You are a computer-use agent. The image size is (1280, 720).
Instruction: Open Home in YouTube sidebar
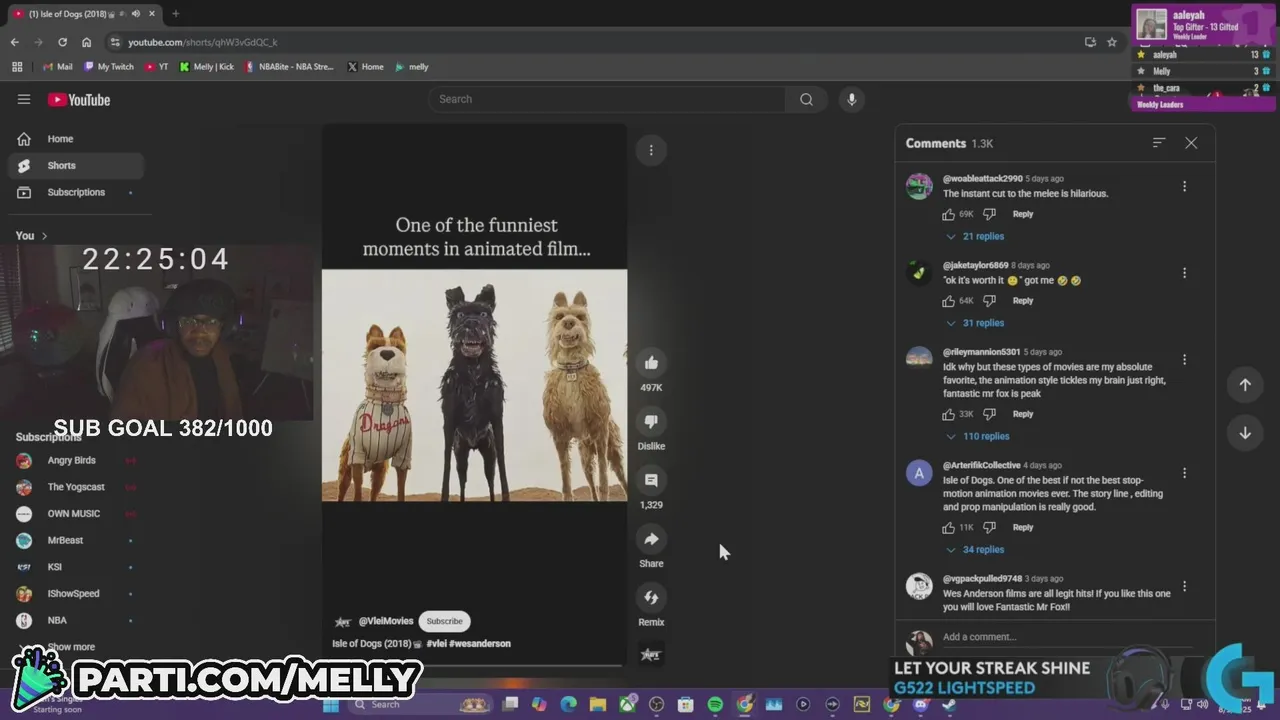pos(77,139)
